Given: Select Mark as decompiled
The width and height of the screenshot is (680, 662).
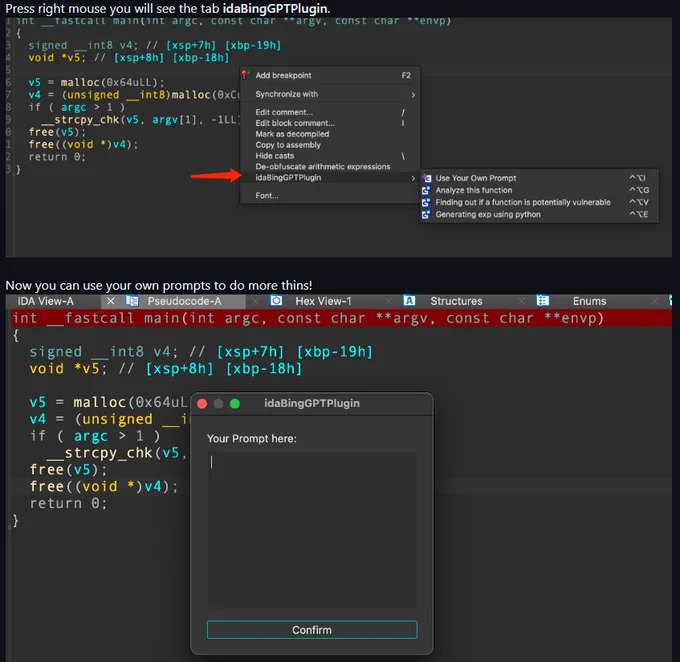Looking at the screenshot, I should pyautogui.click(x=330, y=134).
